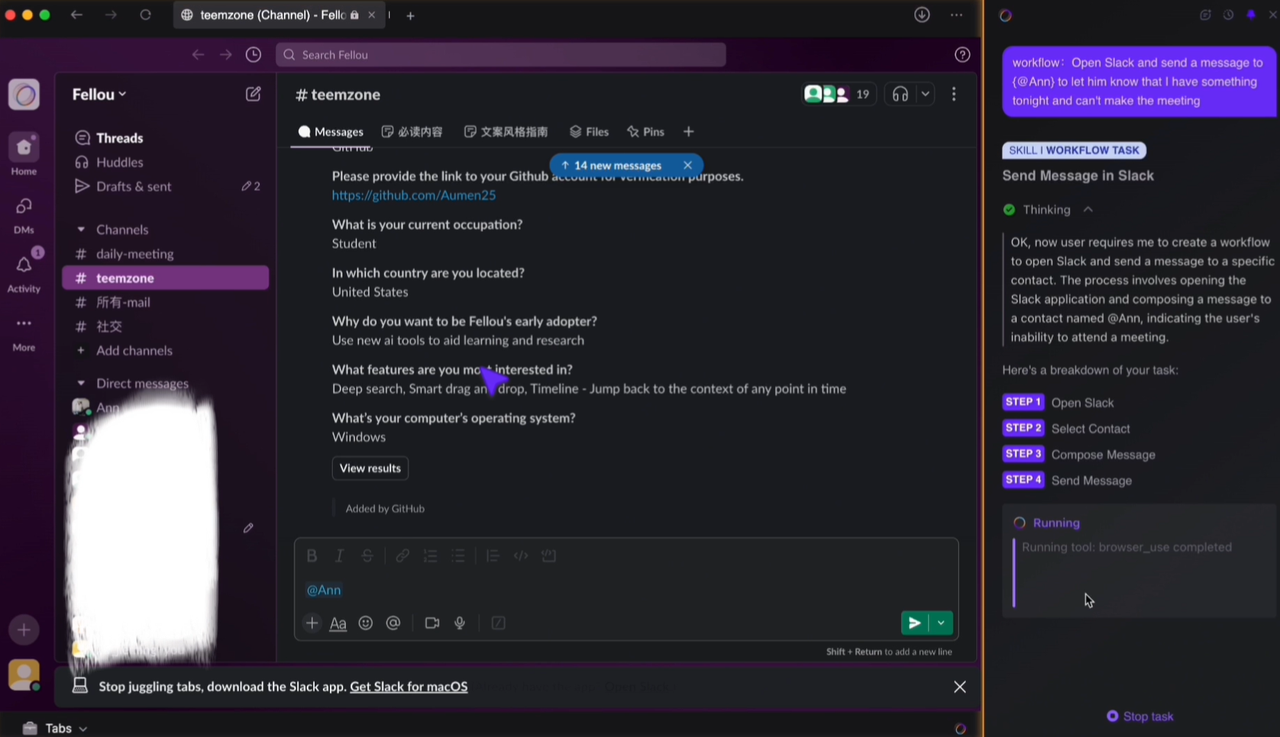
Task: Switch to the Files tab
Action: click(589, 131)
